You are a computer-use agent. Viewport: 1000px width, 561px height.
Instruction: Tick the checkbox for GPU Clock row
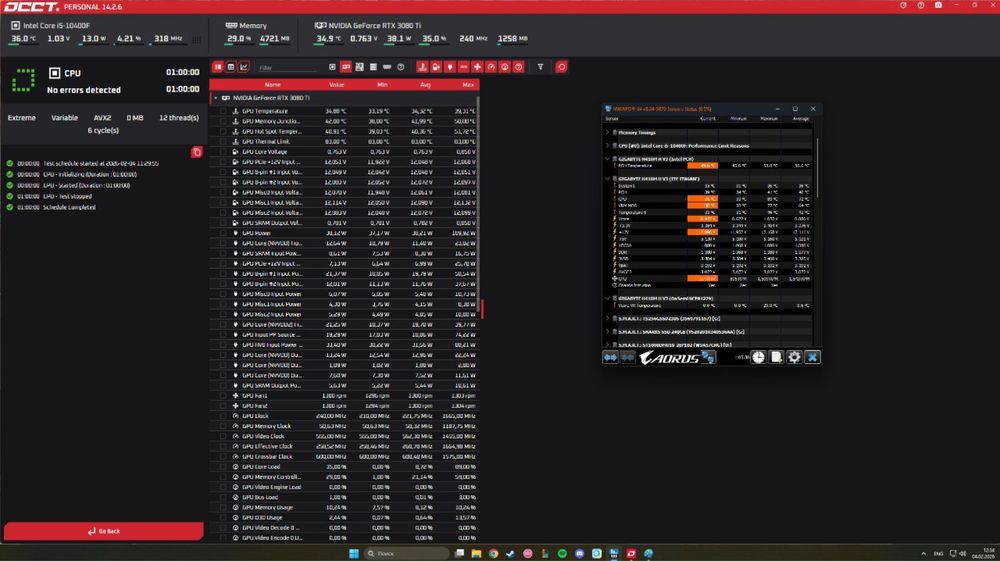click(223, 416)
